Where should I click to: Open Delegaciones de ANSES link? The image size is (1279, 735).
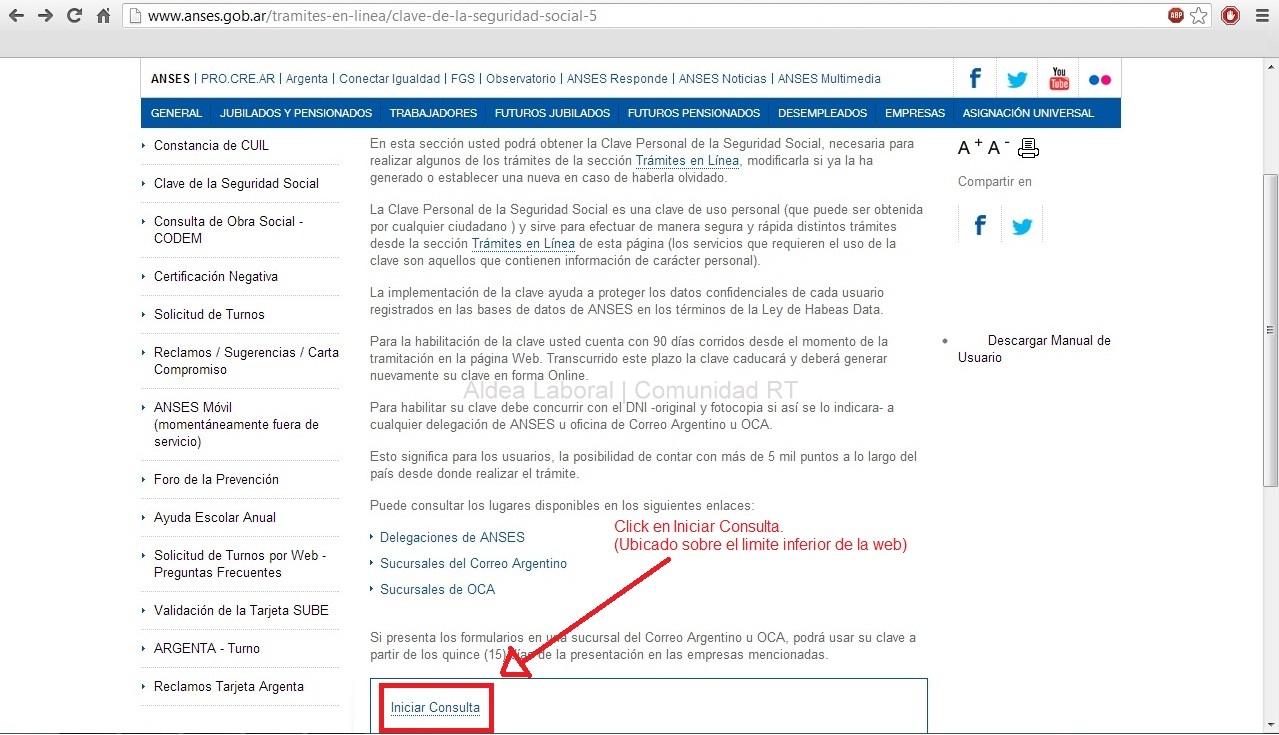point(452,537)
